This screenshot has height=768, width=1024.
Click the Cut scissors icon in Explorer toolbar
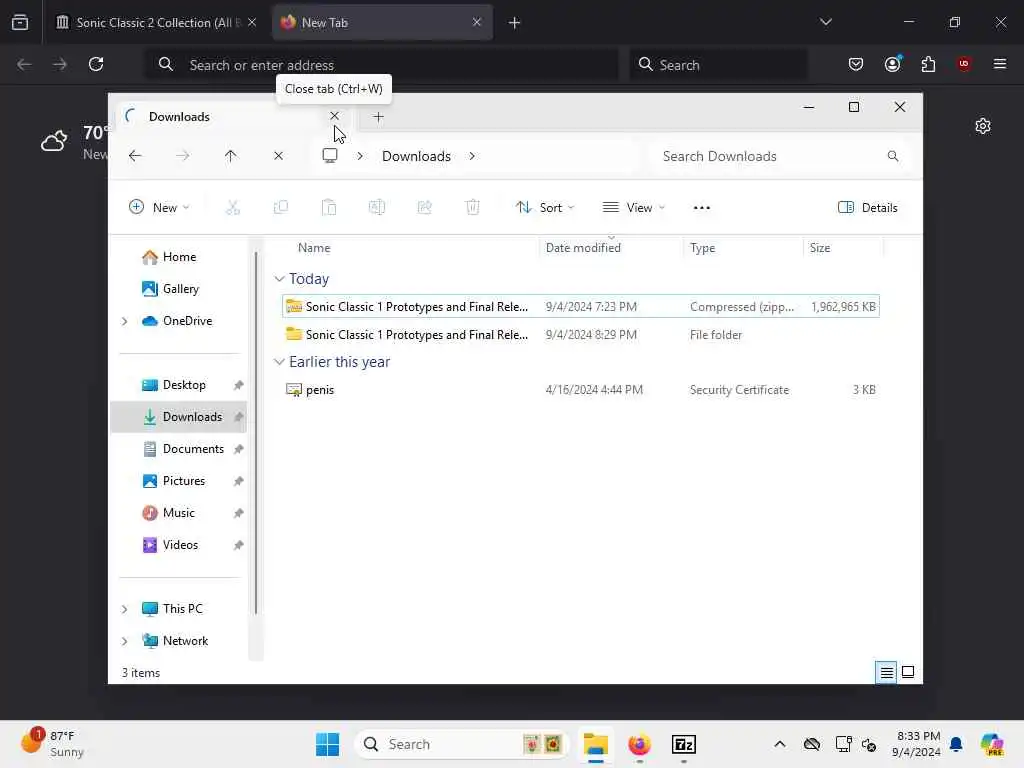232,208
